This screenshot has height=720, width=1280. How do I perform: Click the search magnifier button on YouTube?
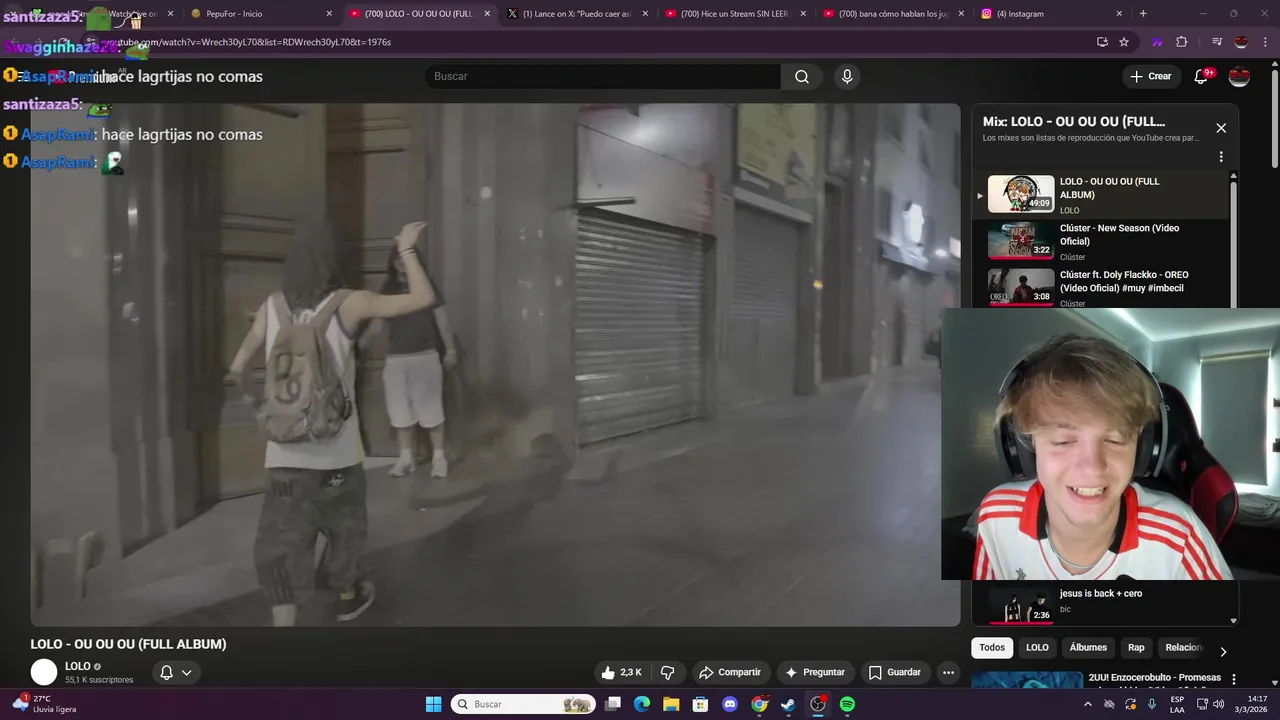click(x=802, y=77)
